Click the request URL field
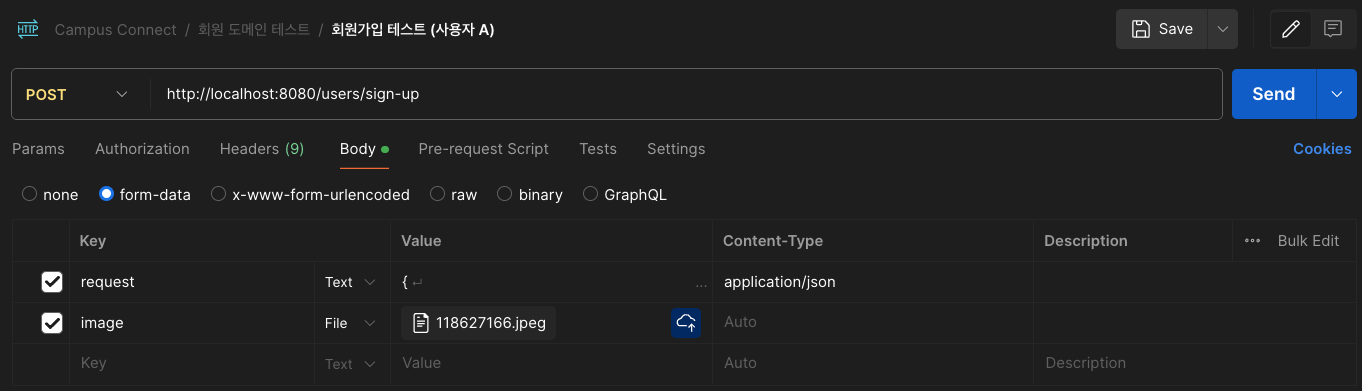 [x=686, y=94]
